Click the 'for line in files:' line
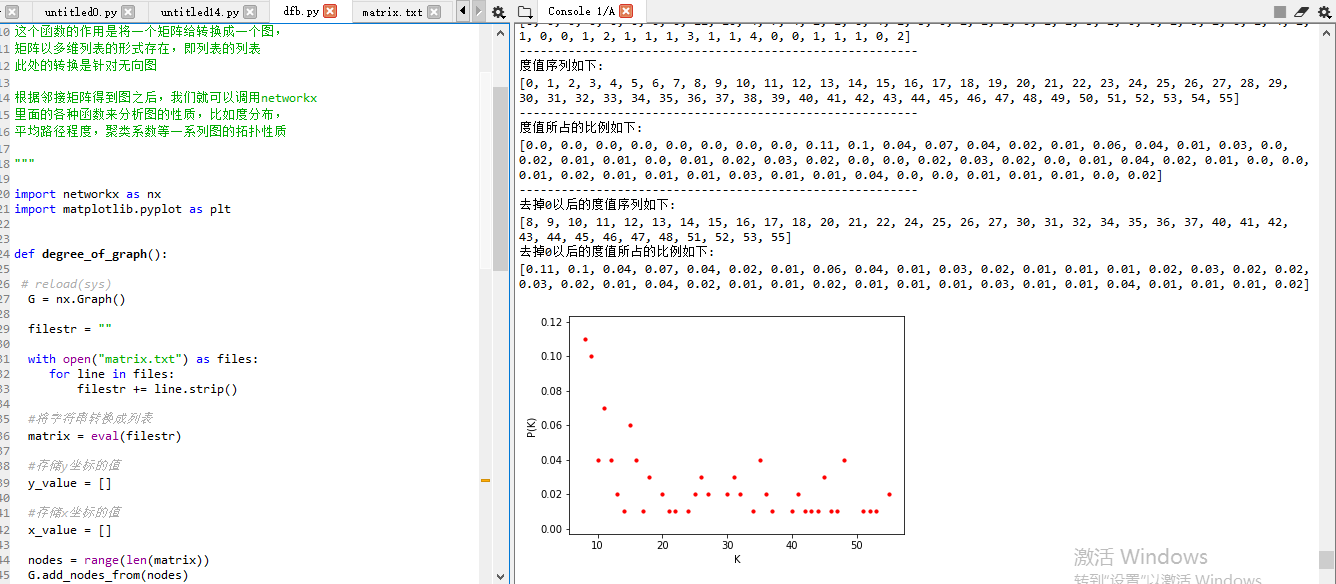Viewport: 1336px width, 584px height. (112, 374)
